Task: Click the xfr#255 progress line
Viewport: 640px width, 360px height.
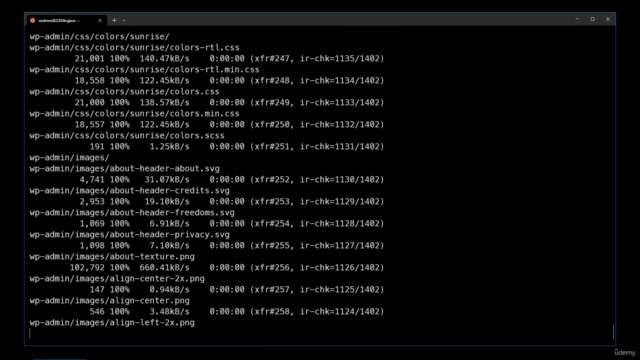Action: pos(231,246)
